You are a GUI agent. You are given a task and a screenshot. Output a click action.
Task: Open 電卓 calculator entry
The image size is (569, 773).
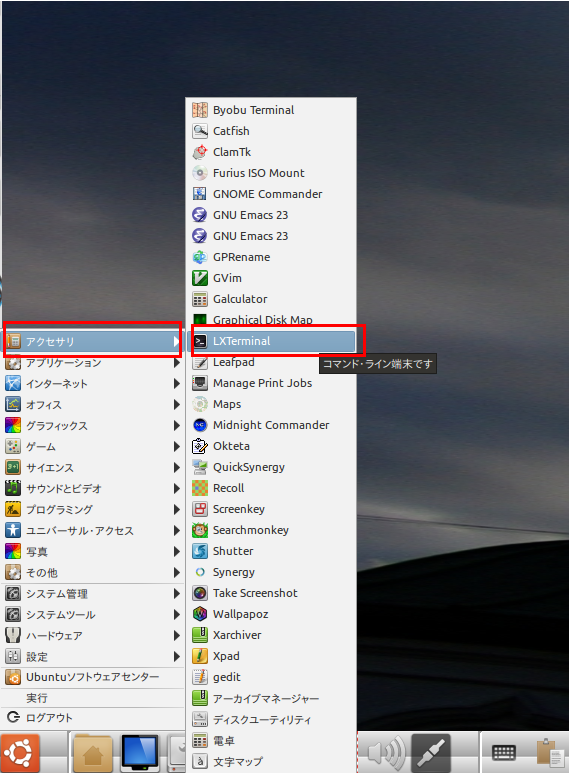[271, 740]
